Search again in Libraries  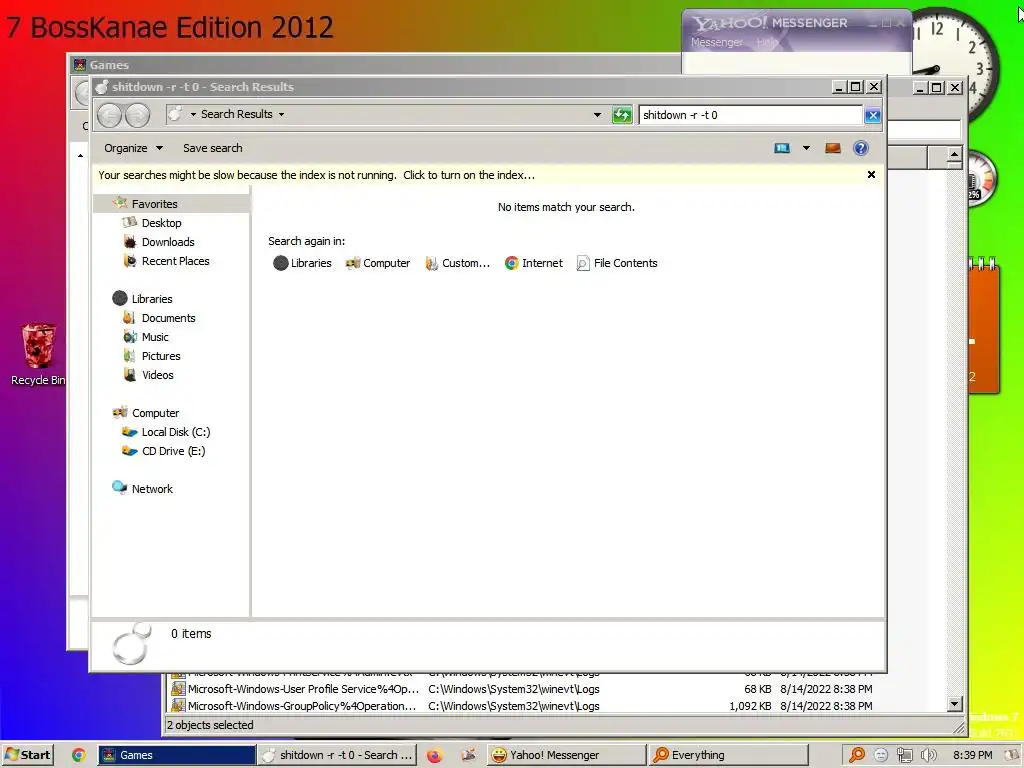(302, 263)
